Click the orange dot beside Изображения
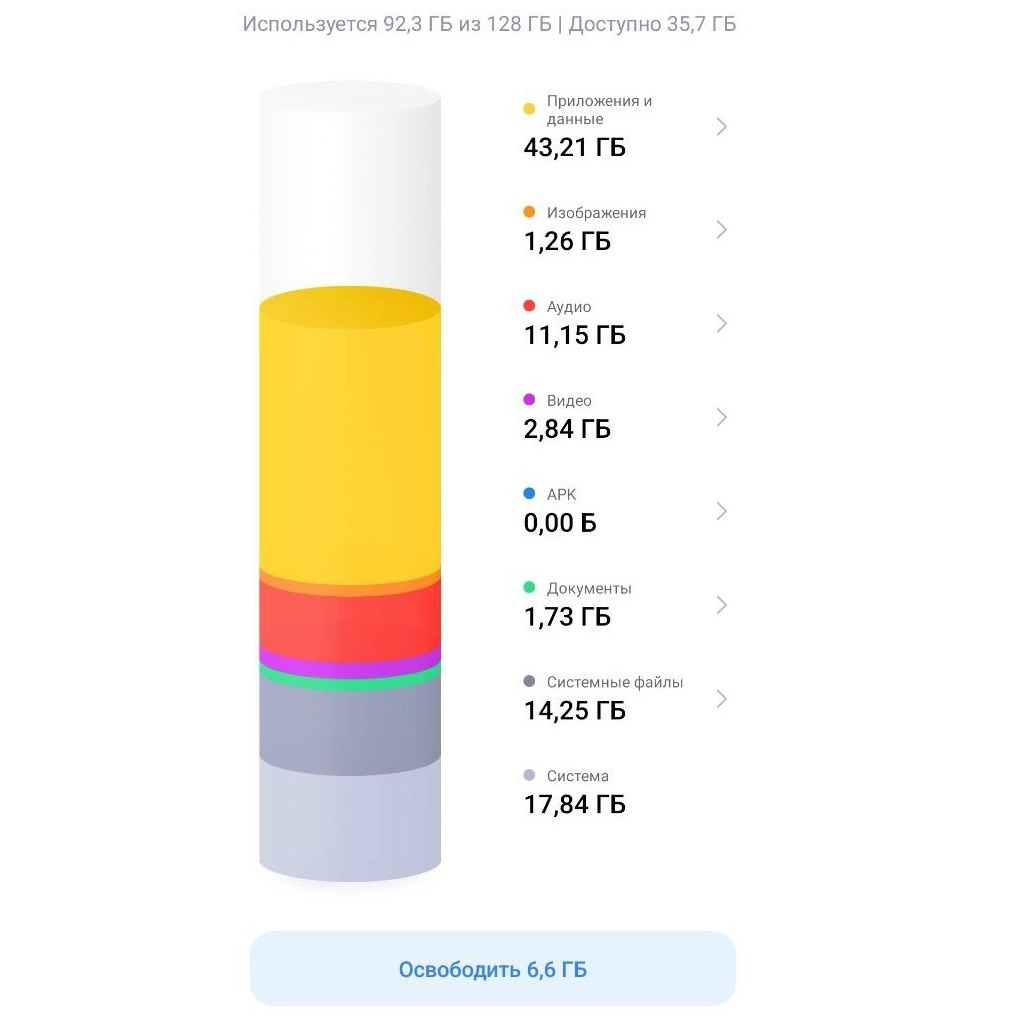Image resolution: width=1020 pixels, height=1021 pixels. (x=530, y=213)
